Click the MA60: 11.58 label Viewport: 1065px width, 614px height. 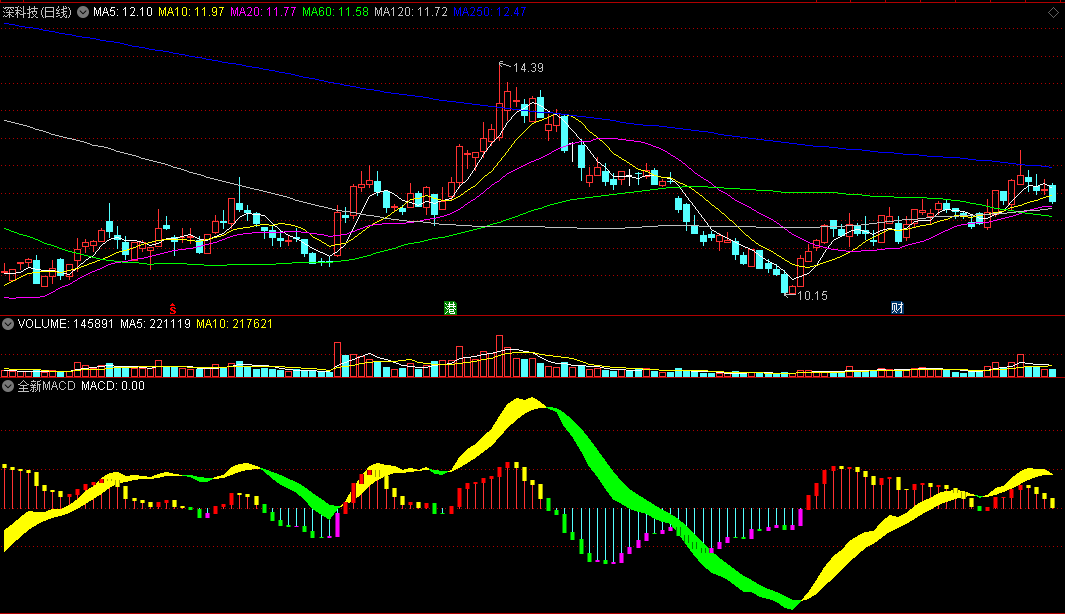pyautogui.click(x=335, y=12)
